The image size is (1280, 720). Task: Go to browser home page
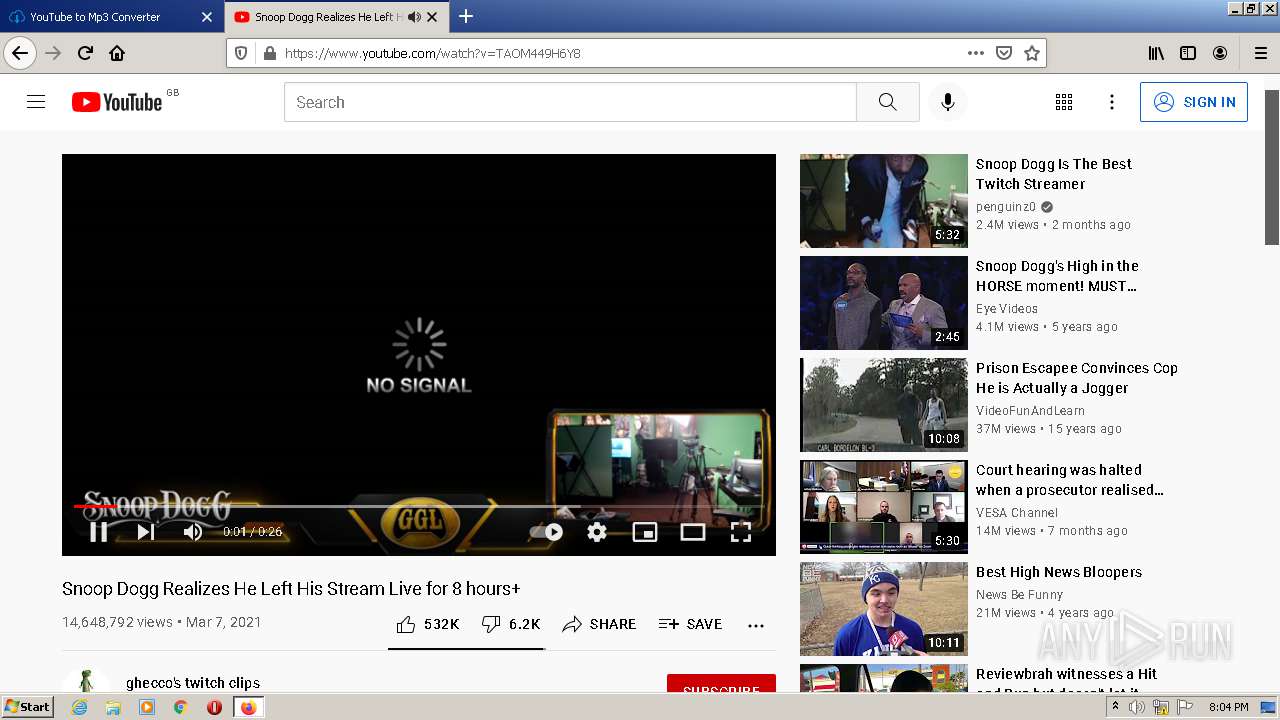pos(117,53)
